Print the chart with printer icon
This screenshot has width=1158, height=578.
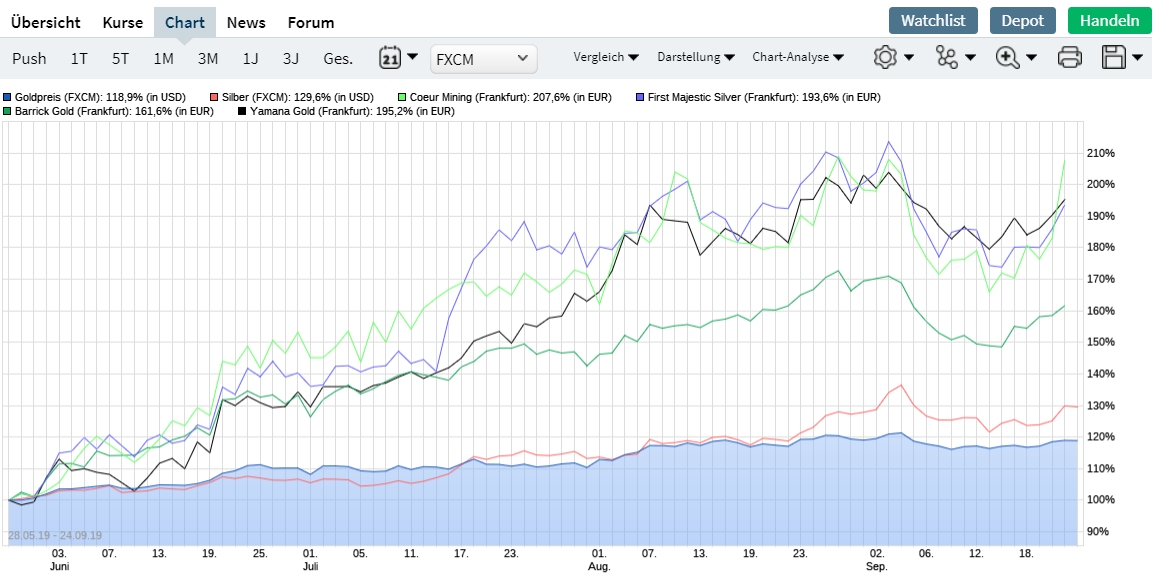[x=1070, y=58]
